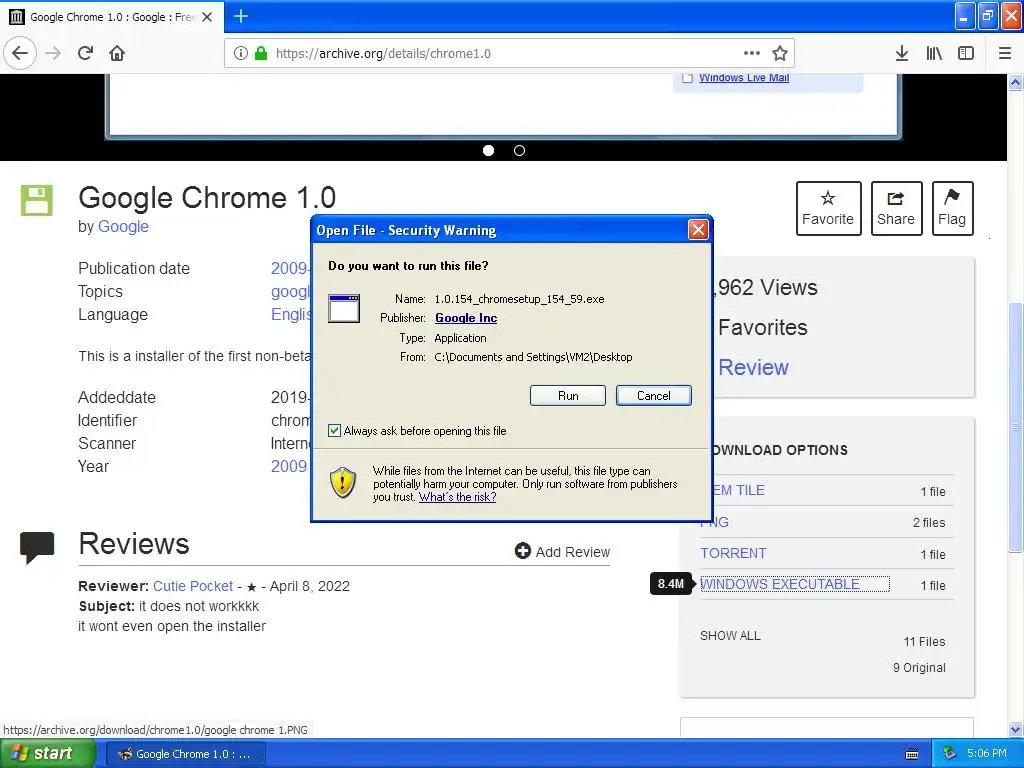
Task: Click the system tray icon beside clock
Action: point(949,754)
